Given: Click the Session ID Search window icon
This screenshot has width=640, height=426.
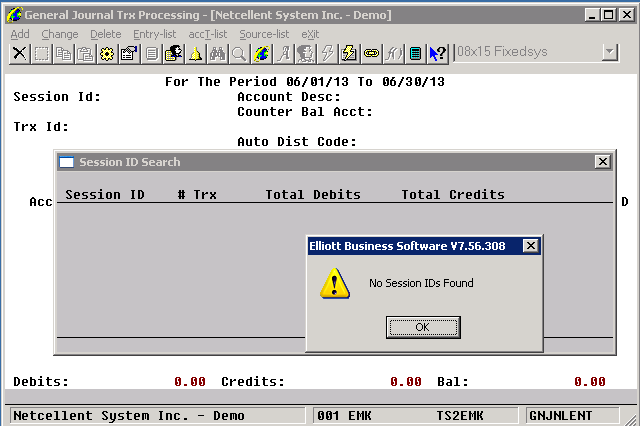Looking at the screenshot, I should (x=67, y=162).
